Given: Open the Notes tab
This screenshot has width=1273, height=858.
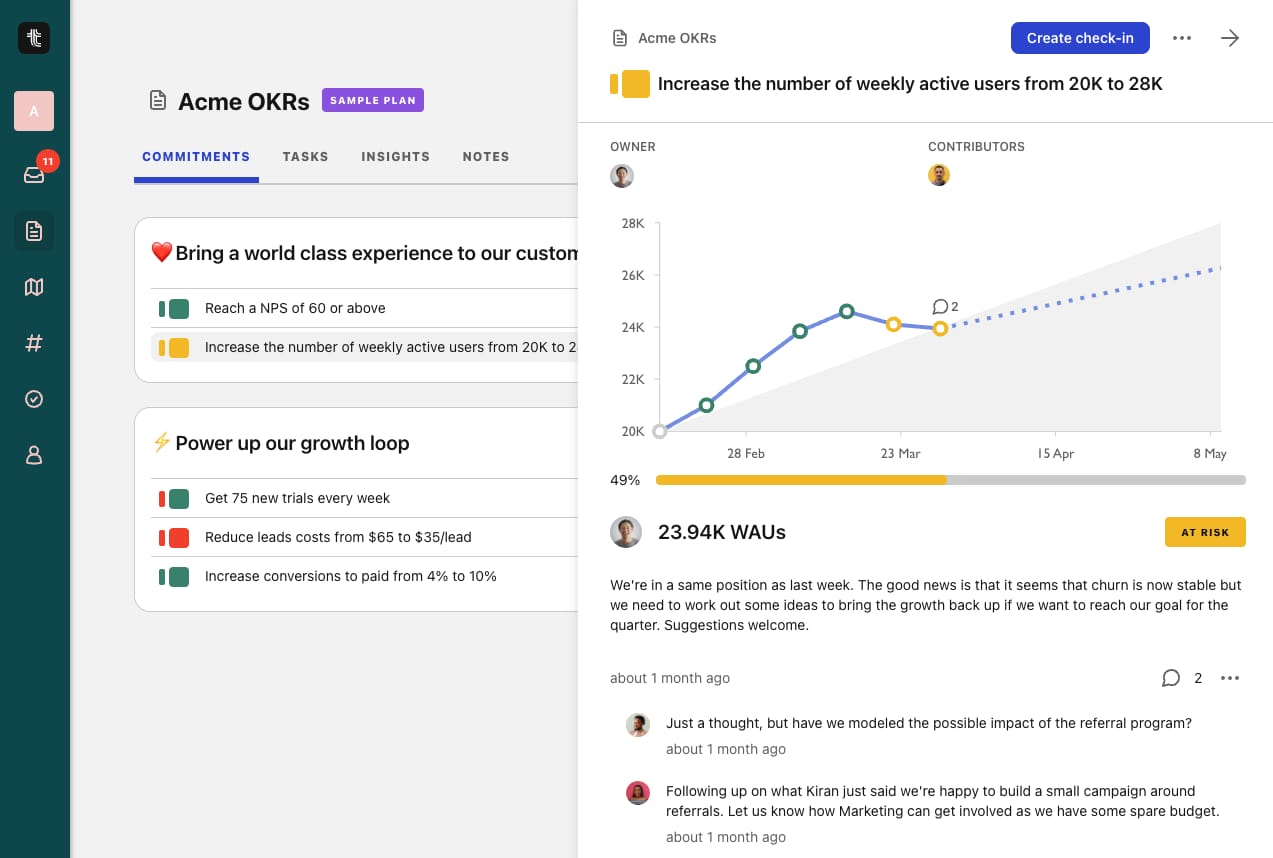Looking at the screenshot, I should (x=486, y=157).
